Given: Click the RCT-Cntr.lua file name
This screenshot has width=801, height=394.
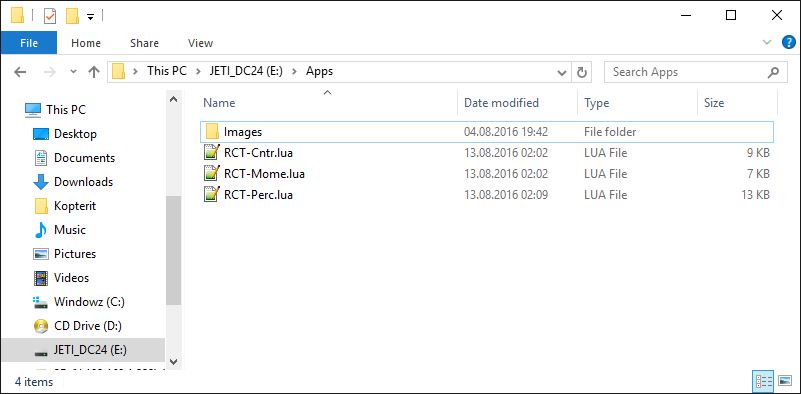Looking at the screenshot, I should [258, 153].
